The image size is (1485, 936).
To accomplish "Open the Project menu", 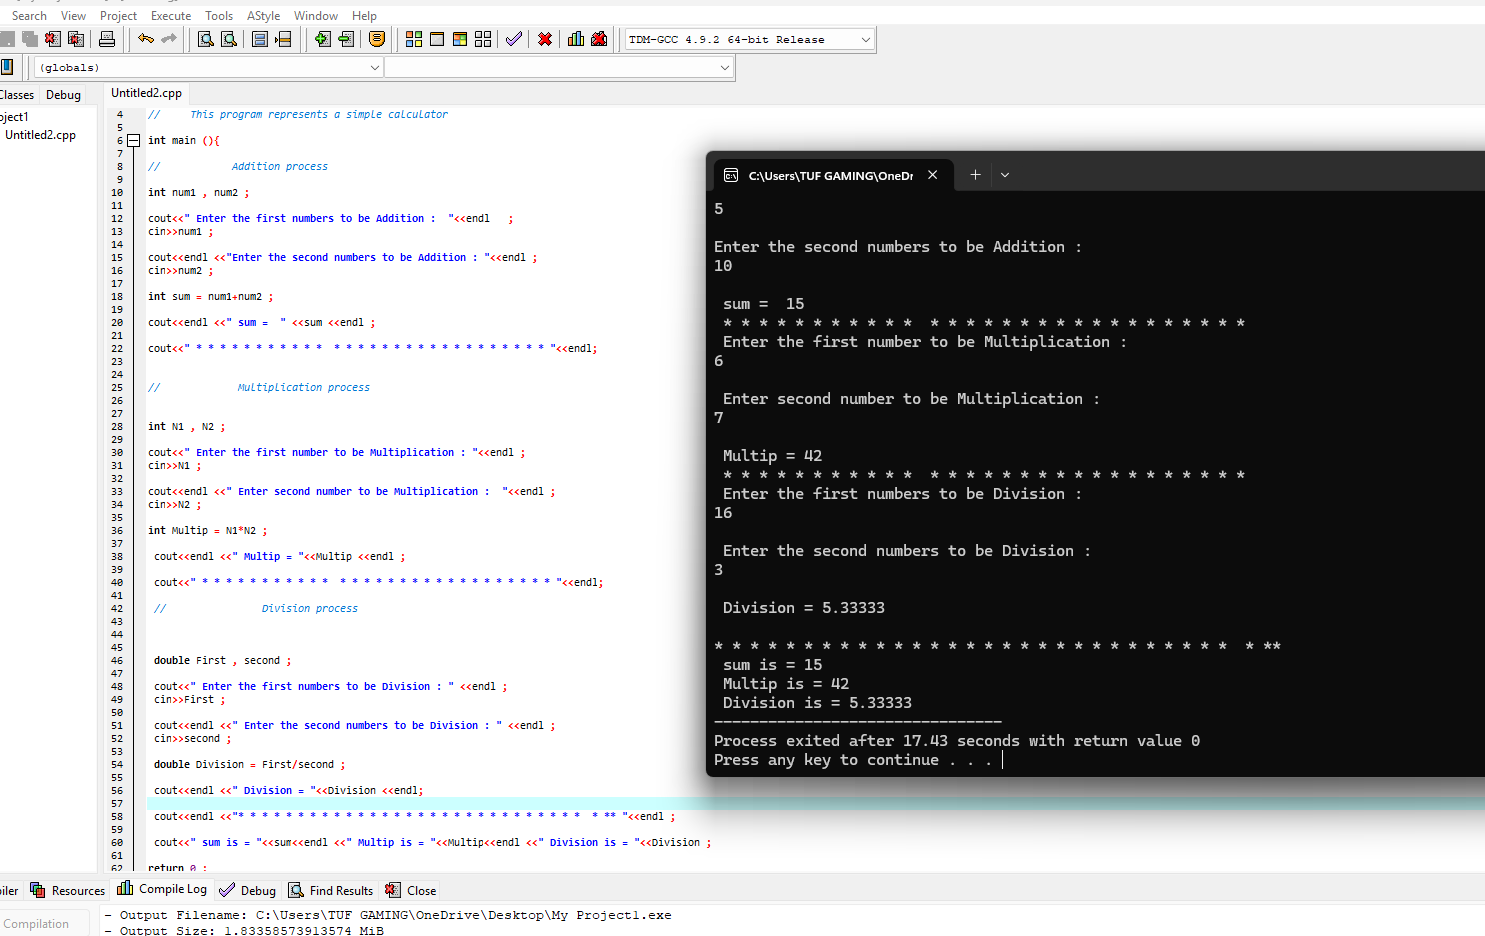I will coord(118,15).
